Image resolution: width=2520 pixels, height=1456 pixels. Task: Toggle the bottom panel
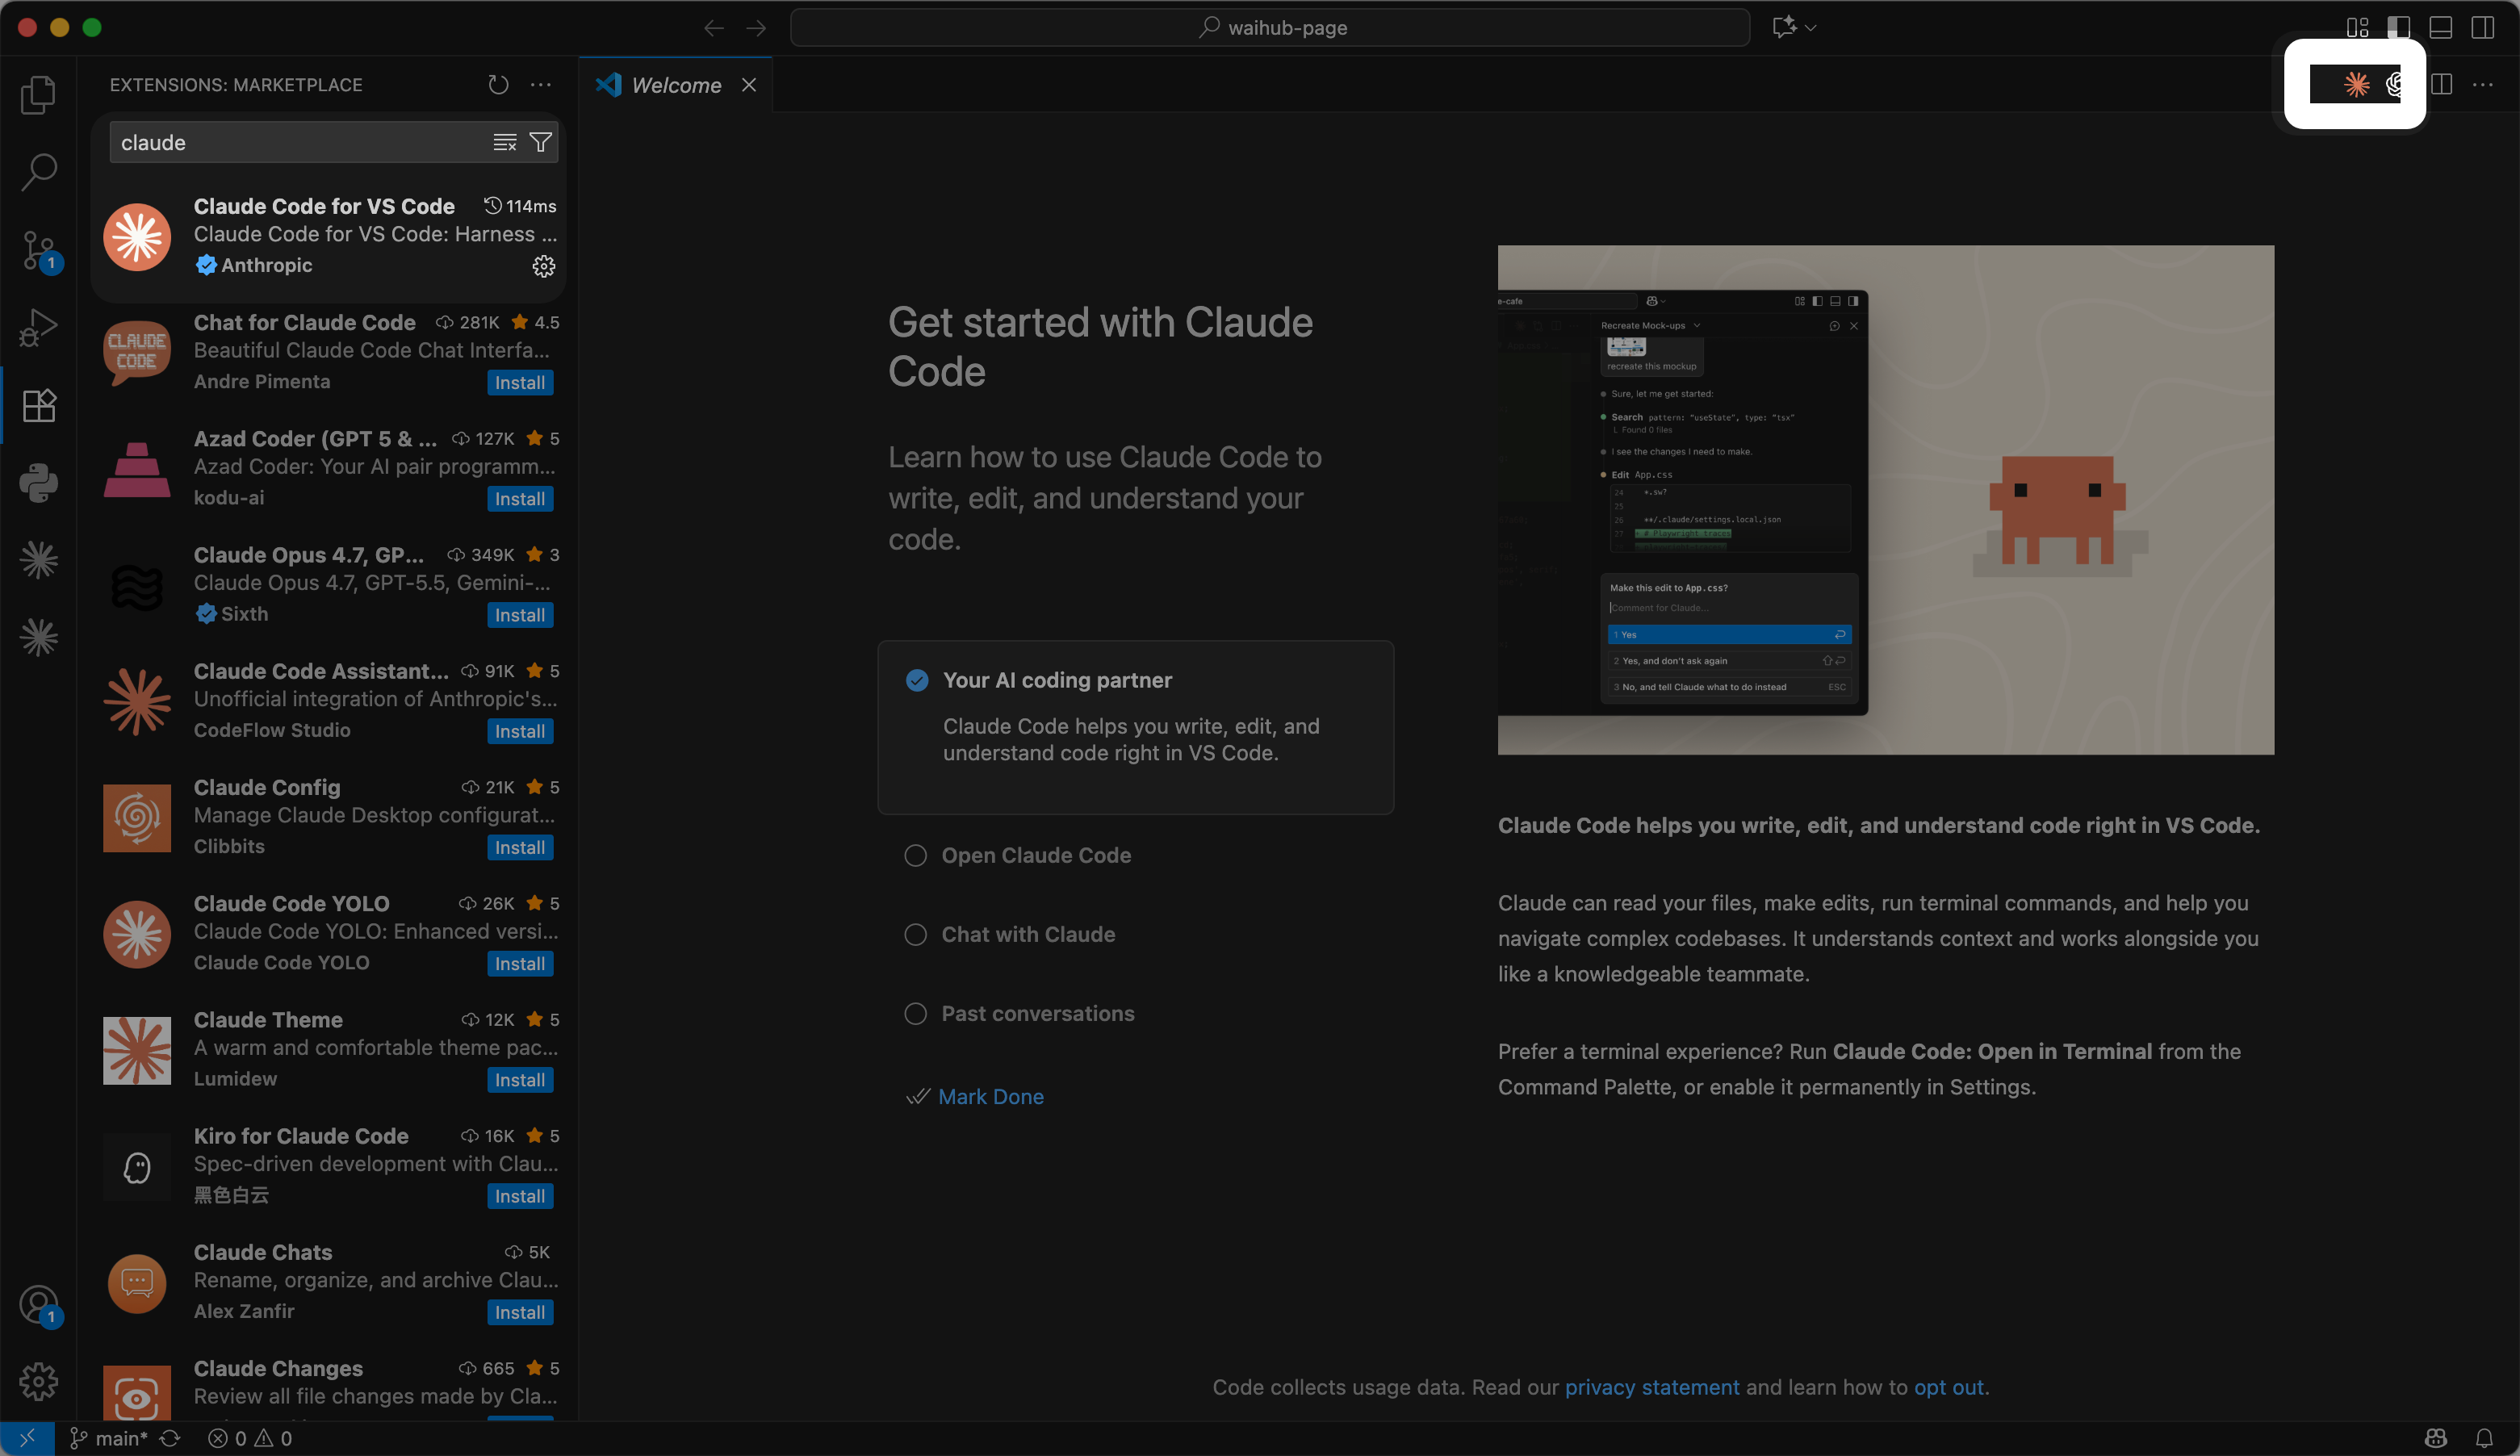[x=2441, y=27]
